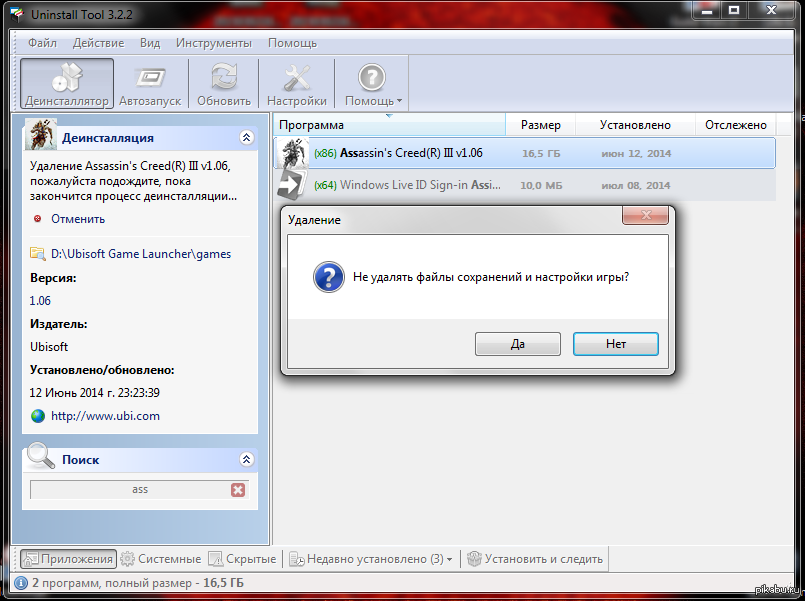This screenshot has height=601, width=805.
Task: Open the Инструменты menu
Action: pyautogui.click(x=214, y=43)
